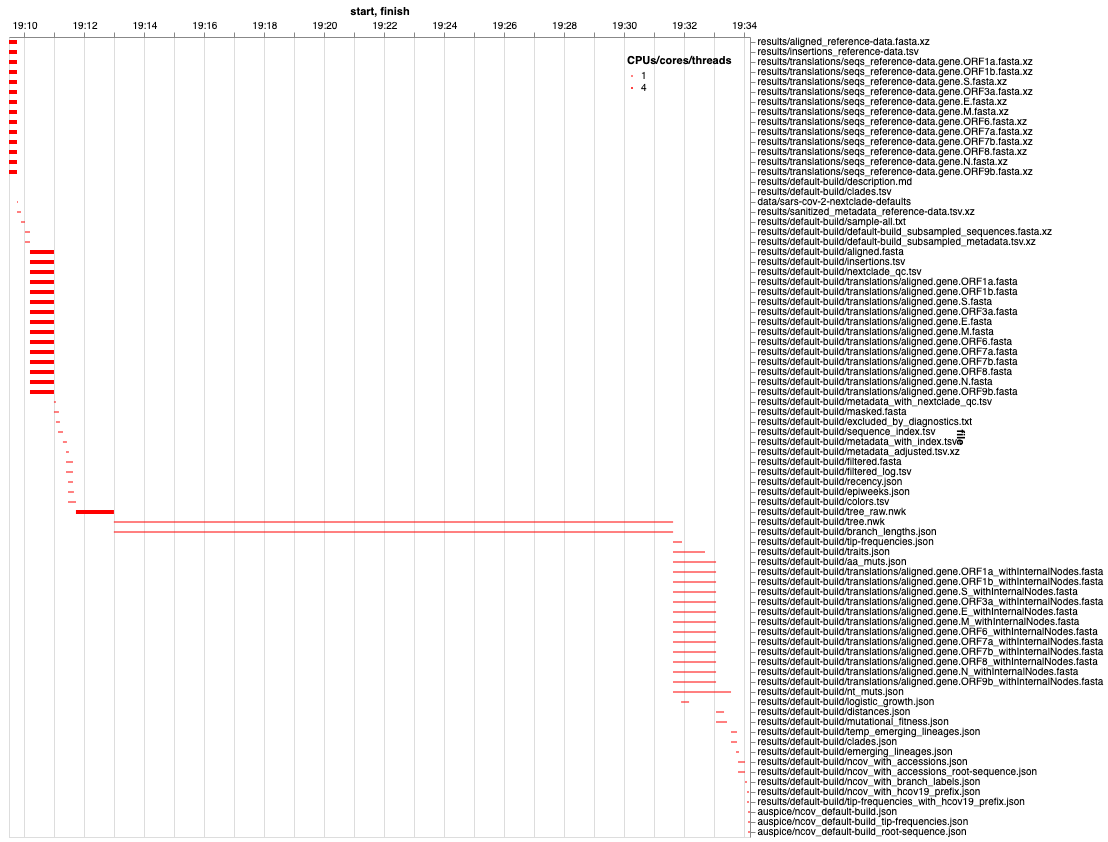The height and width of the screenshot is (842, 1108).
Task: Click the default-build/clades.tsv label
Action: pos(824,191)
